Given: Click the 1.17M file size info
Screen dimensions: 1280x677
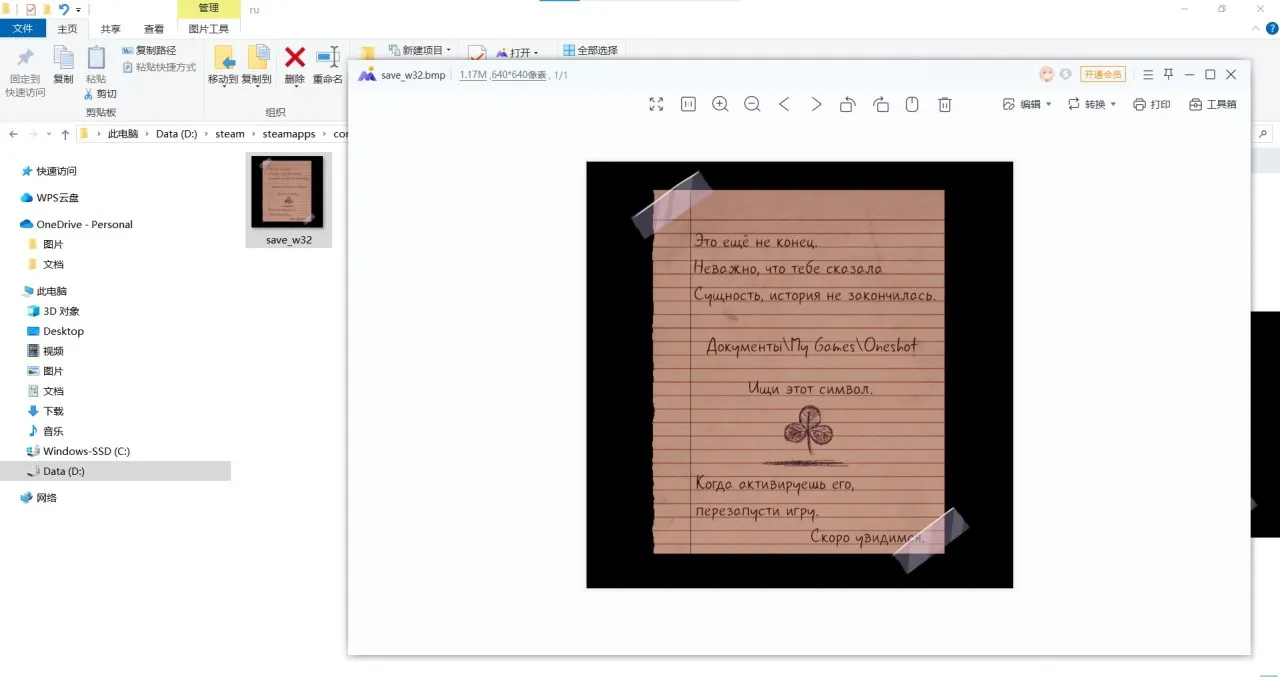Looking at the screenshot, I should 472,75.
